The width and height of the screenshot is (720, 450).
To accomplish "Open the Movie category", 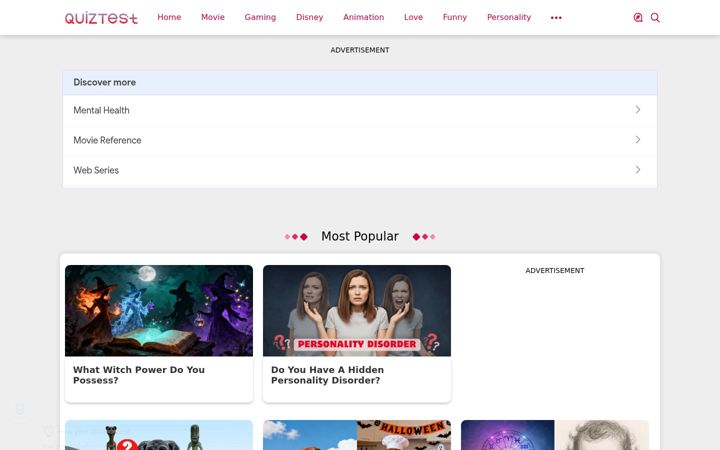I will point(213,17).
